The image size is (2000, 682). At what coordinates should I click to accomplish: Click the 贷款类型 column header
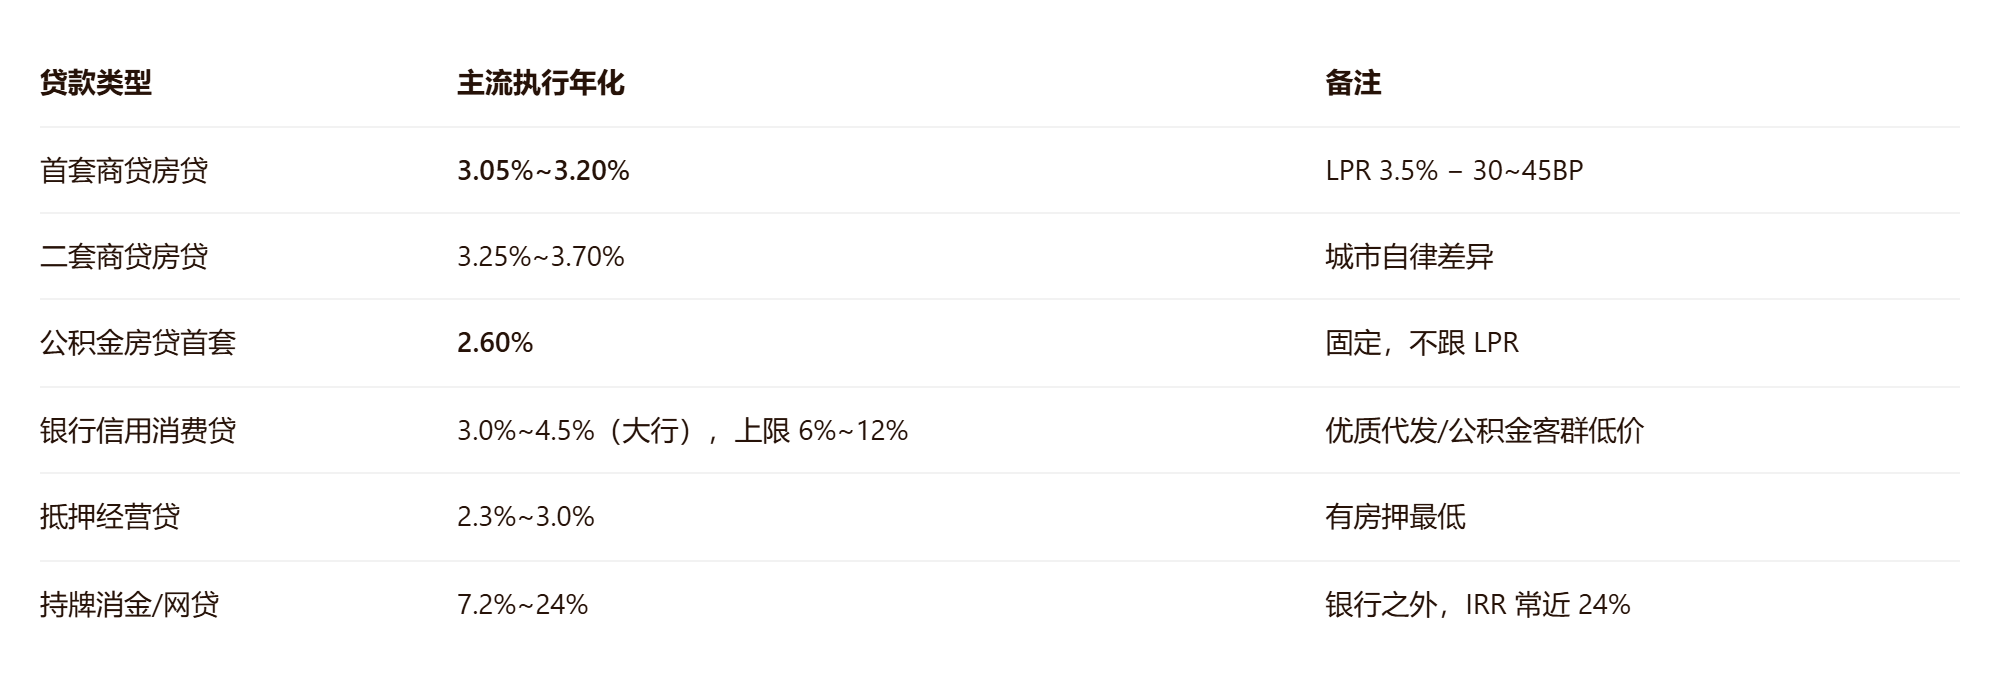(96, 83)
